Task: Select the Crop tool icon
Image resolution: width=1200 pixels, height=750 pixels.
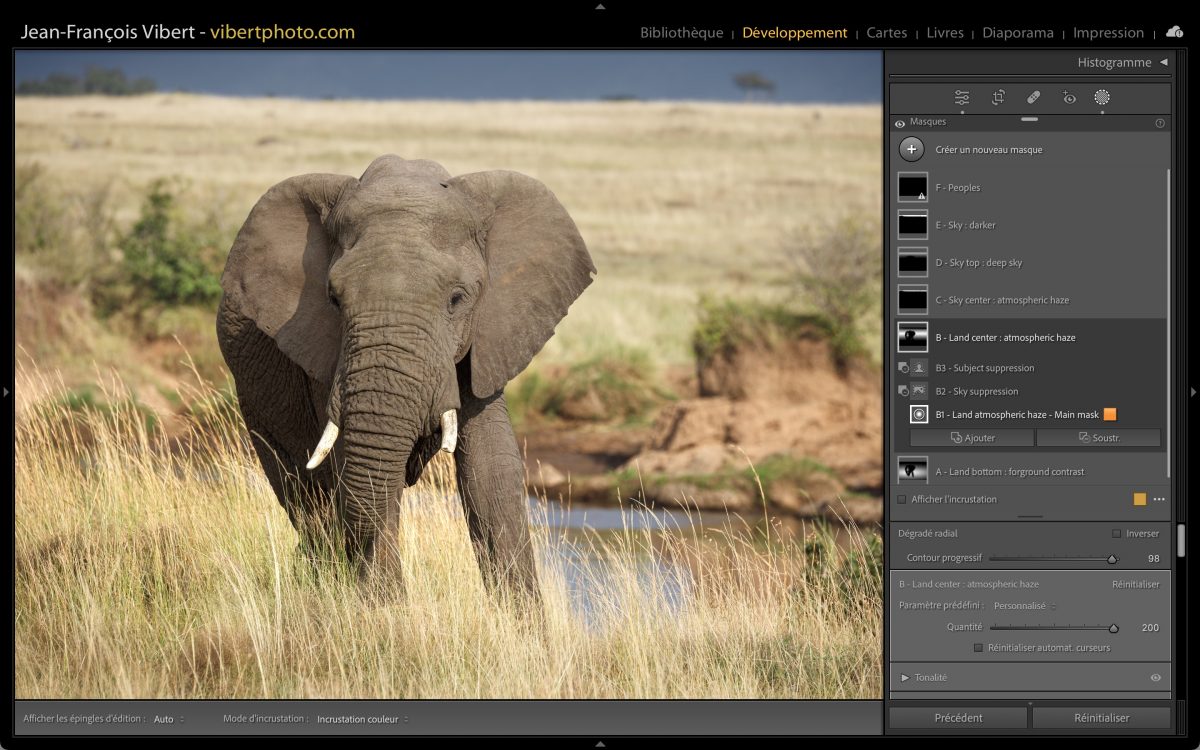Action: tap(998, 98)
